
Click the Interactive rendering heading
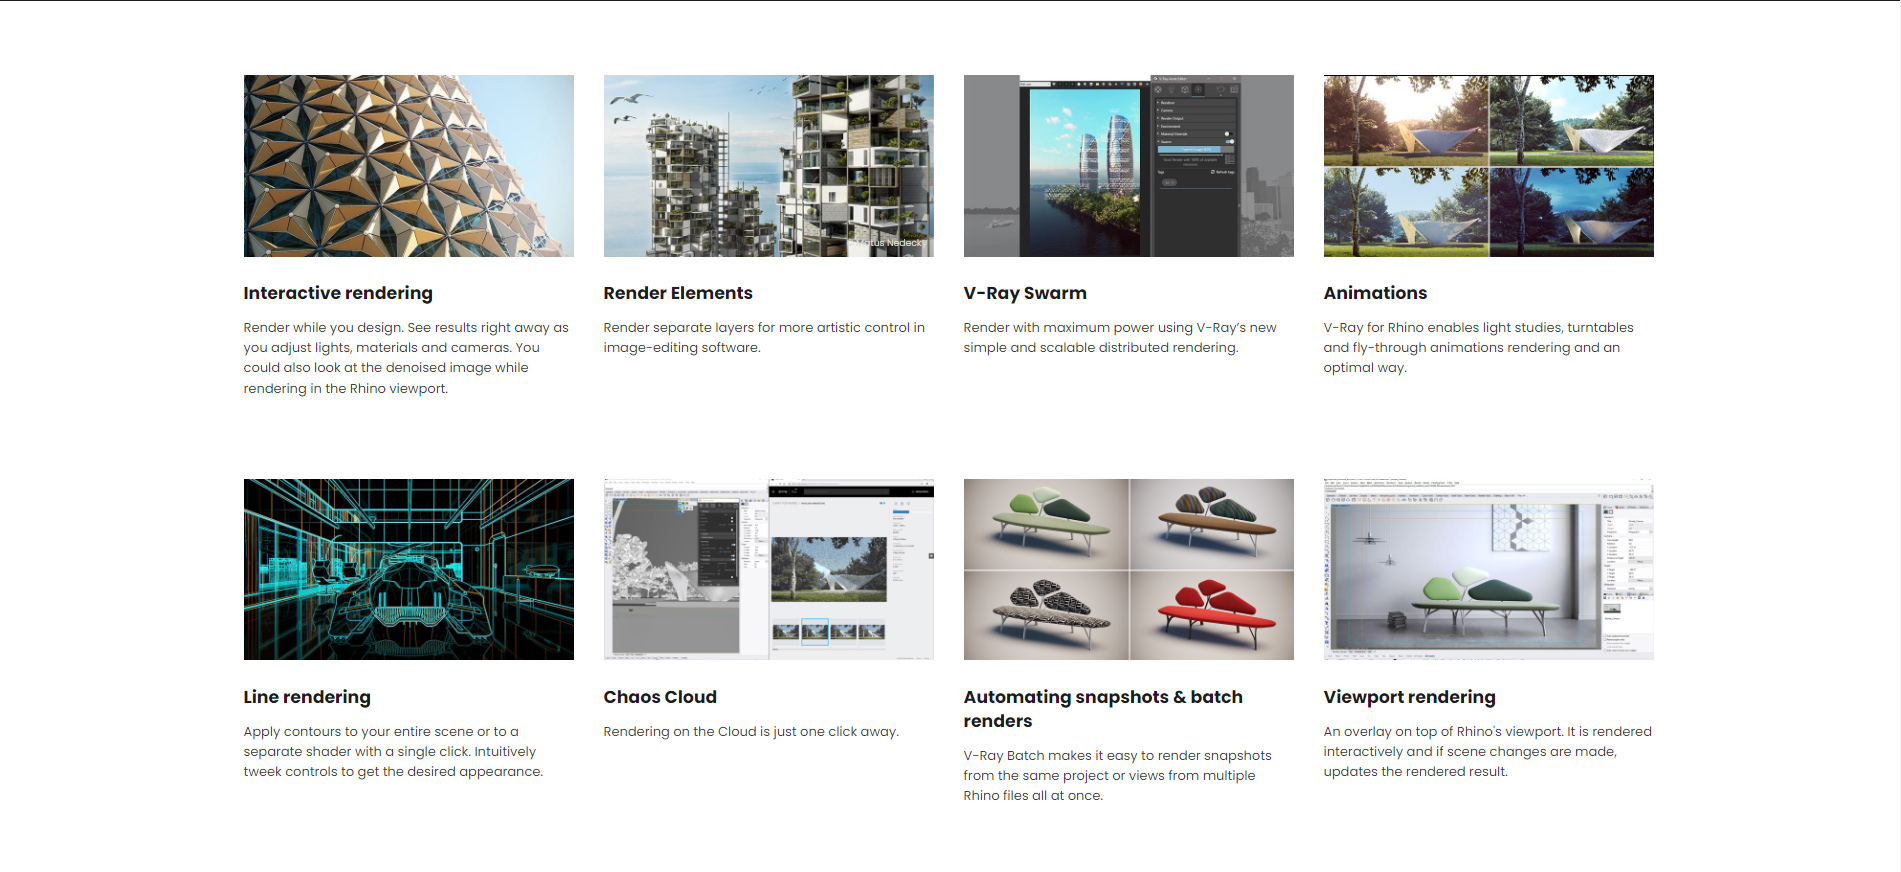pos(338,293)
